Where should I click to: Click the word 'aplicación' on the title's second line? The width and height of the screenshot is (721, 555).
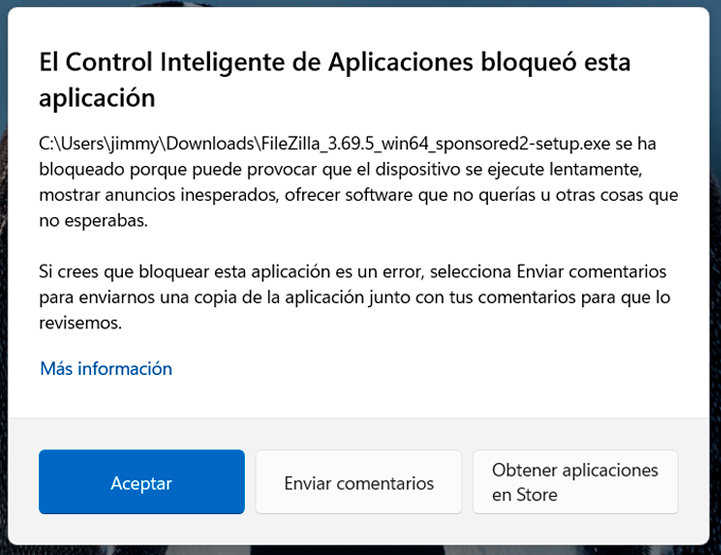(x=97, y=98)
